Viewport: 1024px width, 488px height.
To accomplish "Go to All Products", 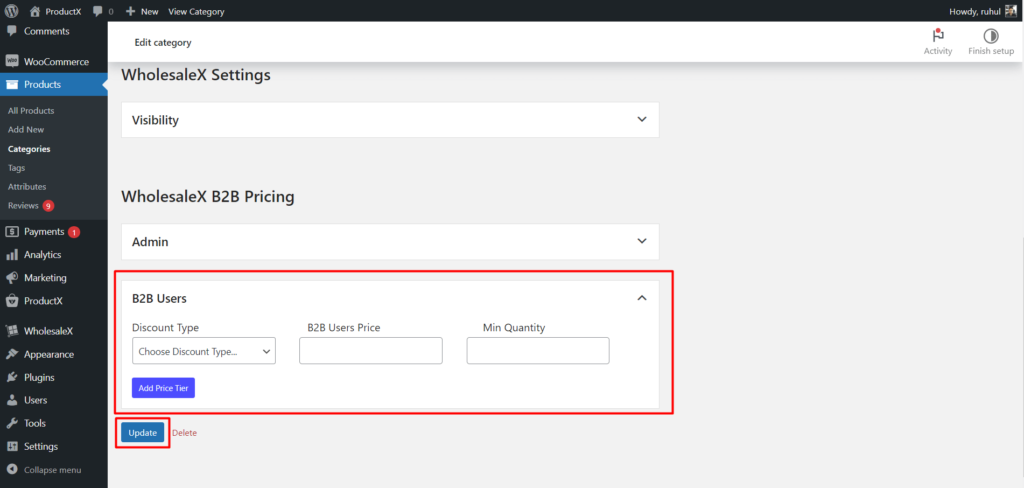I will 31,110.
